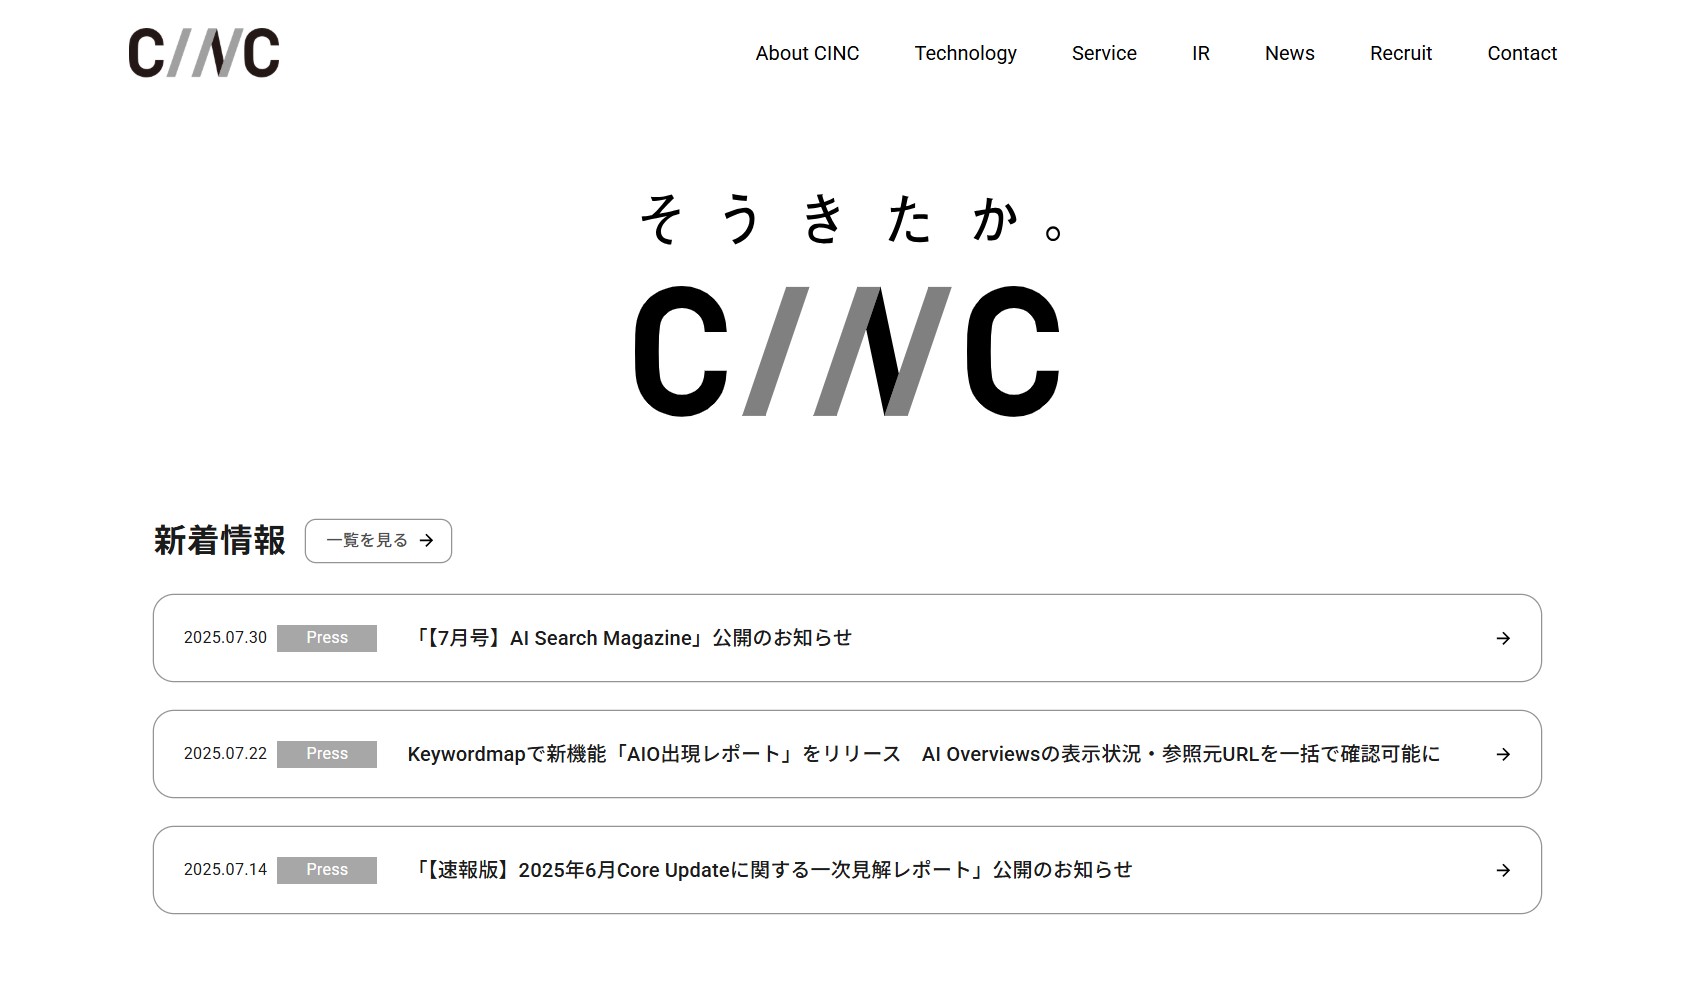Click the date 2025.07.14
1698x993 pixels.
225,870
